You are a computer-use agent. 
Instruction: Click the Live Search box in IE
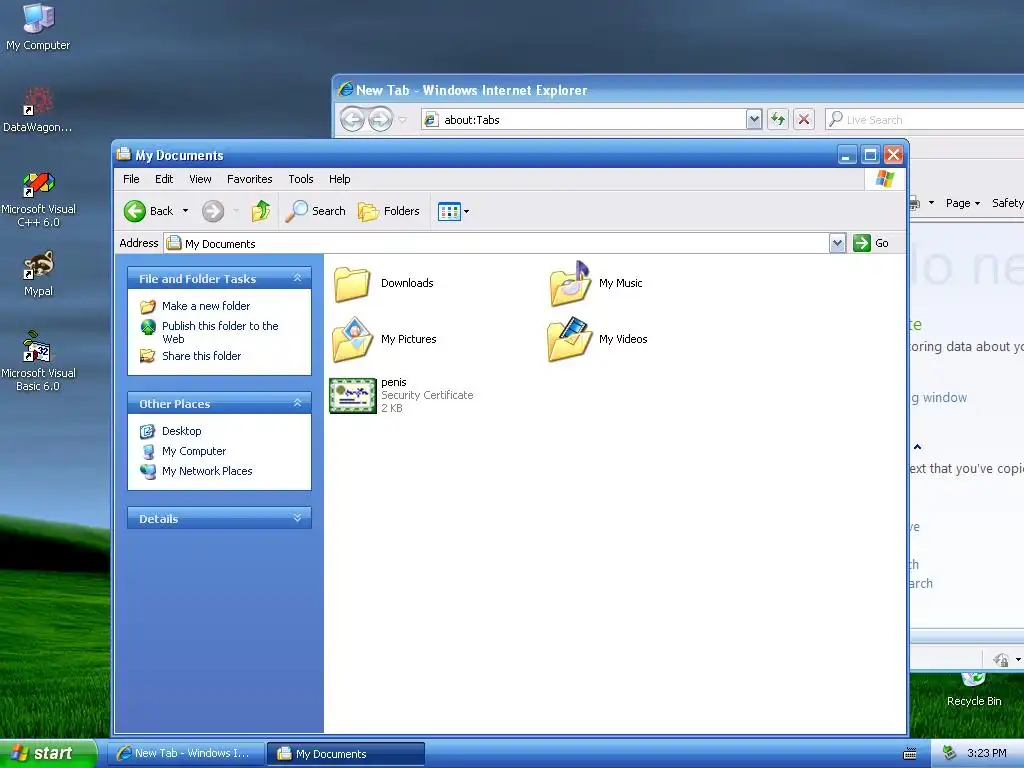point(925,120)
